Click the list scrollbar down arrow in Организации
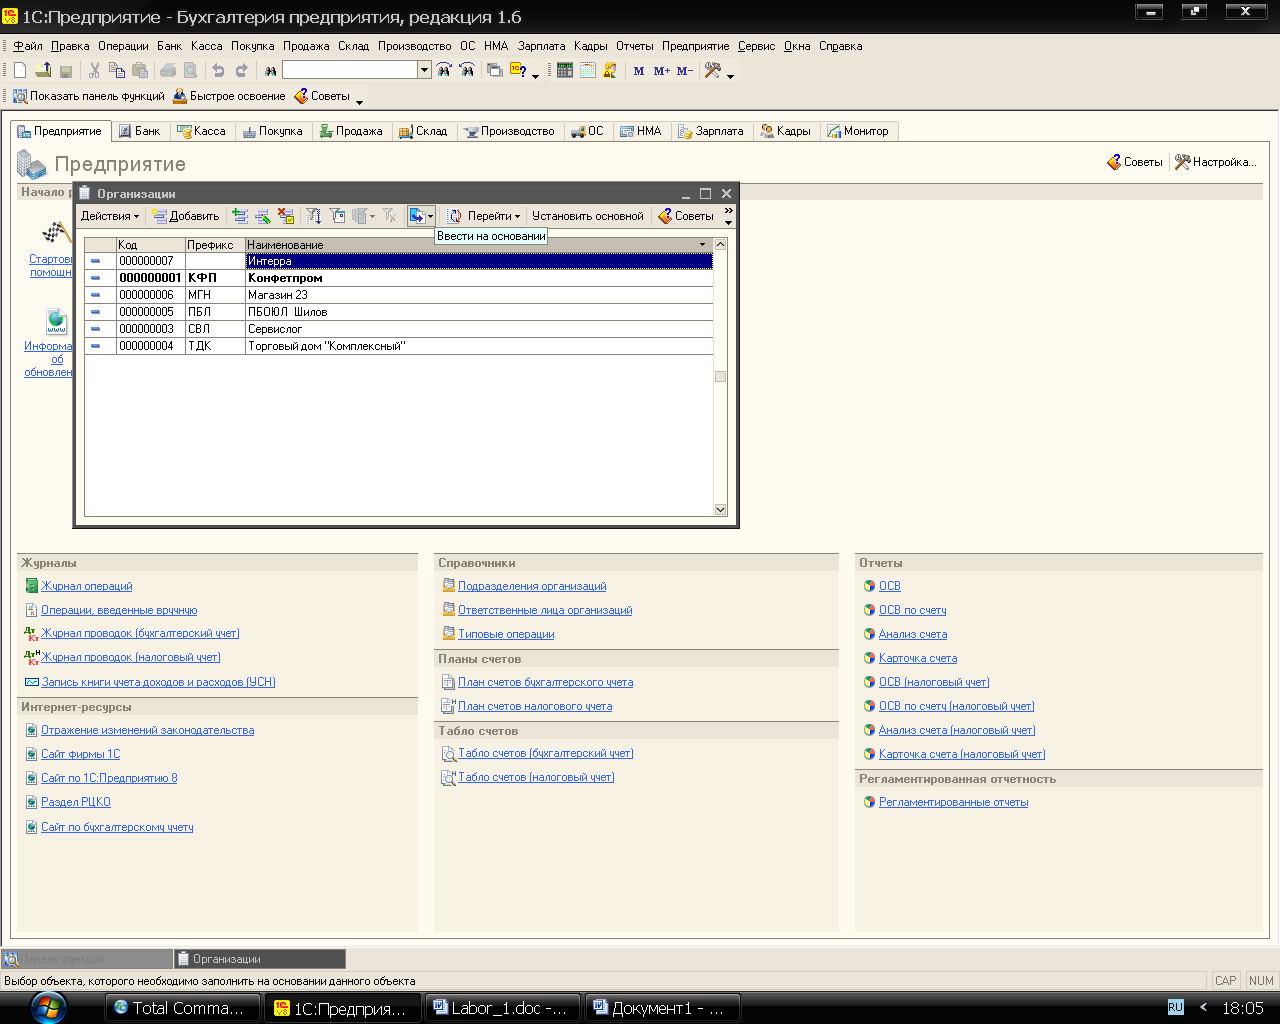1280x1024 pixels. tap(720, 509)
